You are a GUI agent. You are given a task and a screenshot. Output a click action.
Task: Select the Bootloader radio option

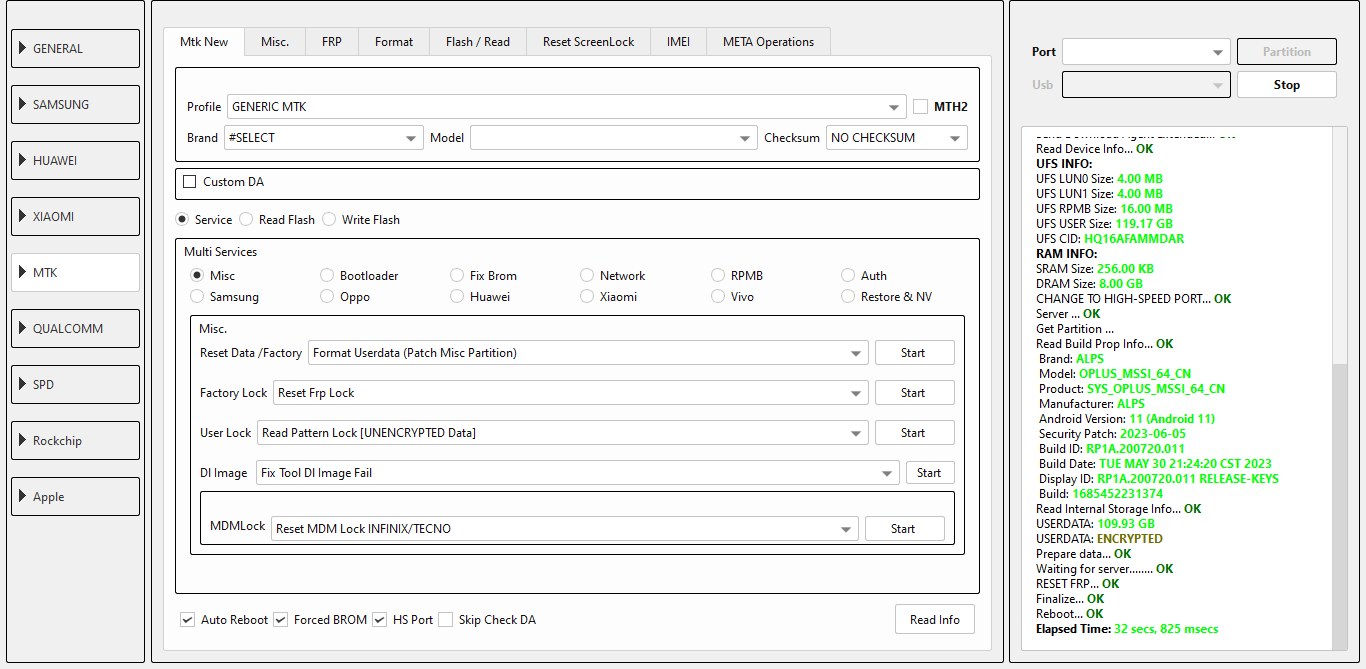[328, 275]
